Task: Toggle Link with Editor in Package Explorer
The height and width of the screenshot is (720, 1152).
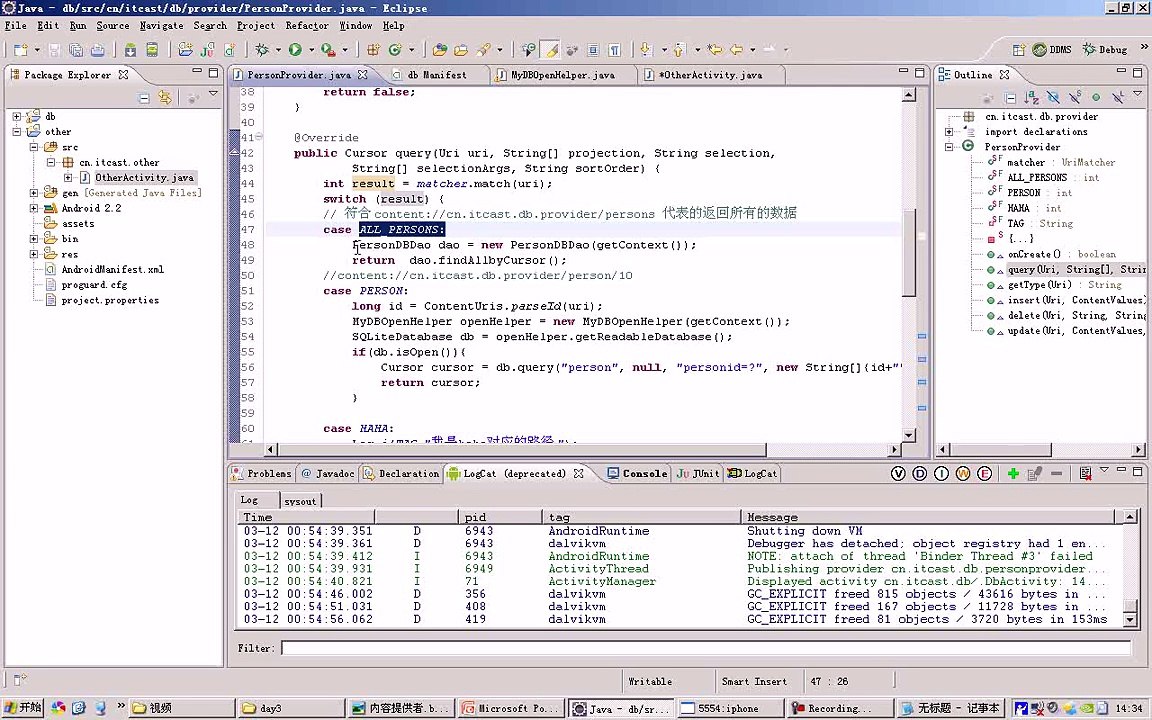Action: (166, 97)
